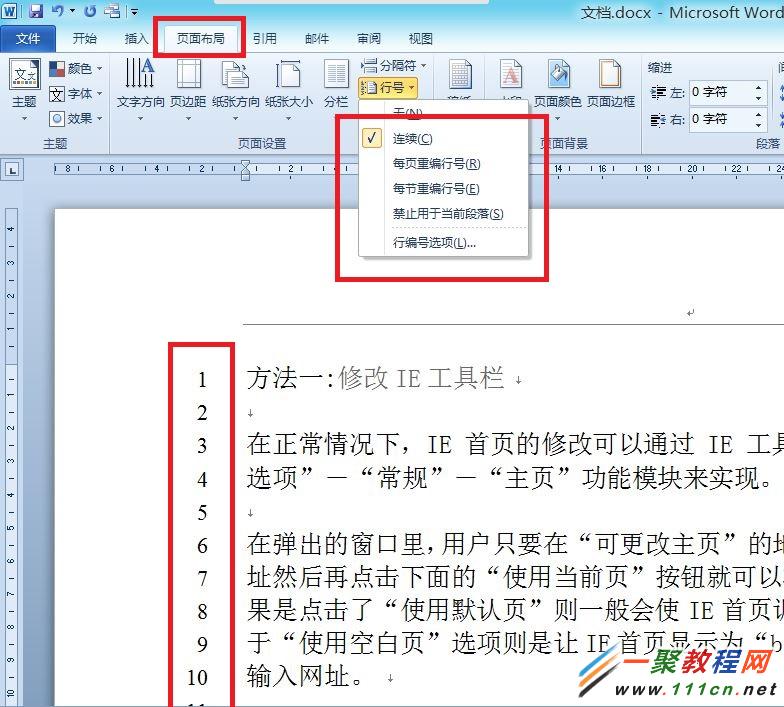Open theme Colors (颜色) menu
The image size is (784, 707).
pos(76,68)
